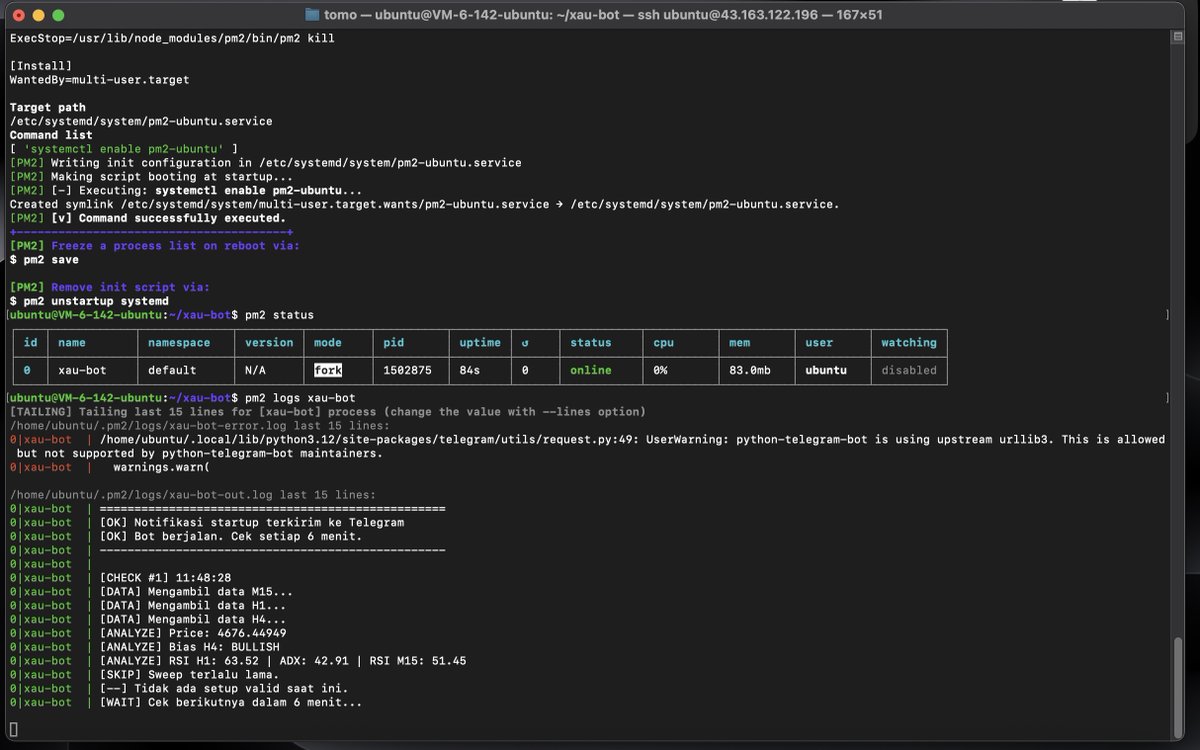Click the '$ pm2 save' line
The width and height of the screenshot is (1200, 750).
(44, 259)
